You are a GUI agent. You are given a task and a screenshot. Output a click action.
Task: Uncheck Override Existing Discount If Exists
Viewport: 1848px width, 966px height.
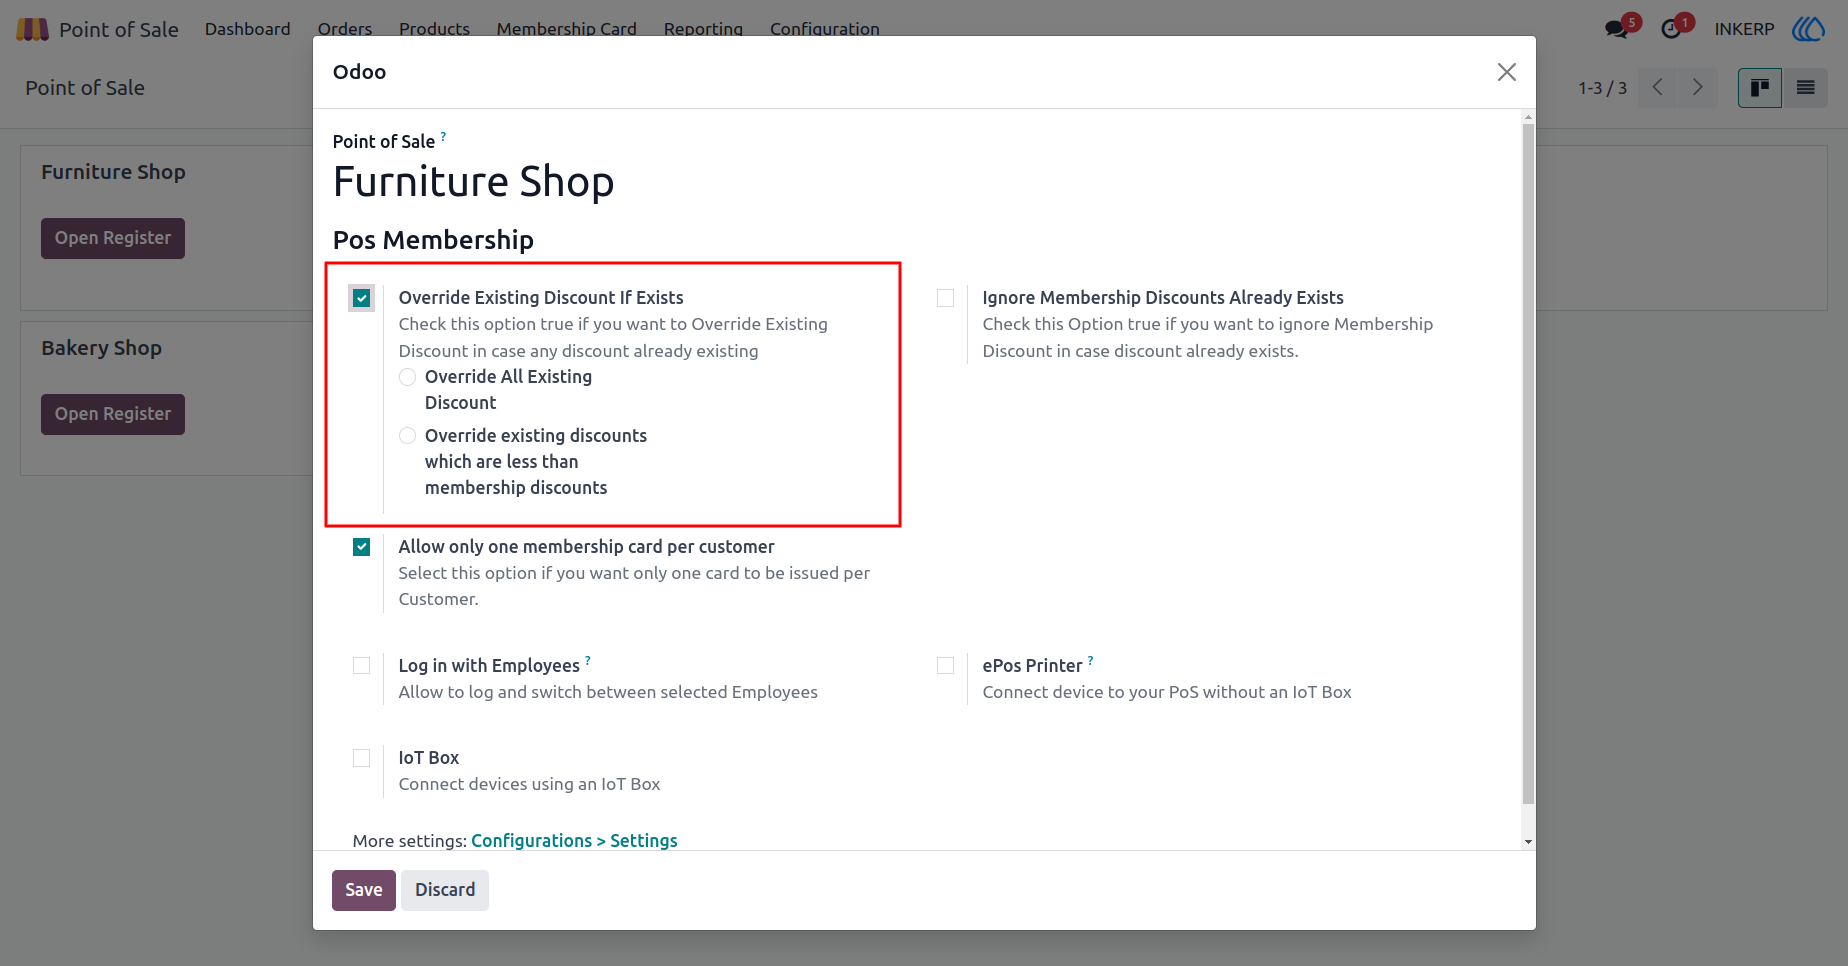362,298
